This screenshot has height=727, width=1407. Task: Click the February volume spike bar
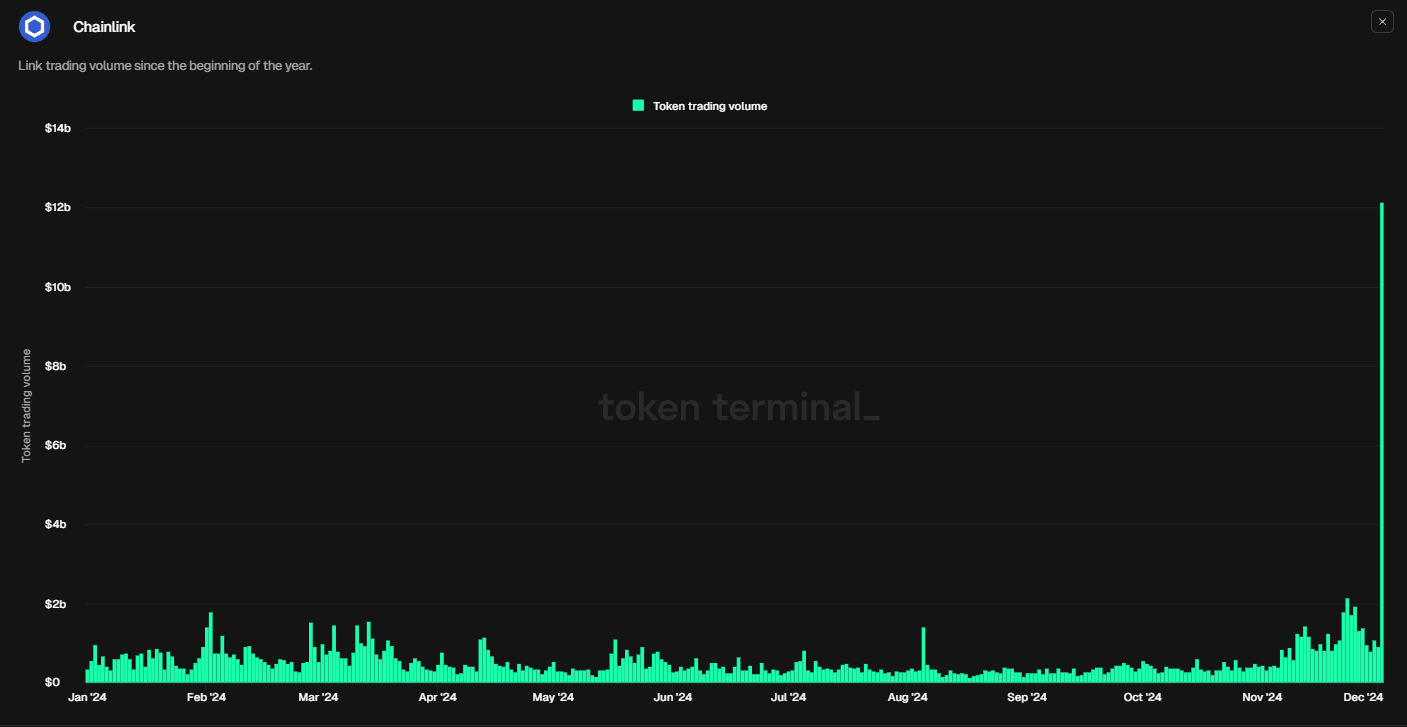pyautogui.click(x=210, y=645)
